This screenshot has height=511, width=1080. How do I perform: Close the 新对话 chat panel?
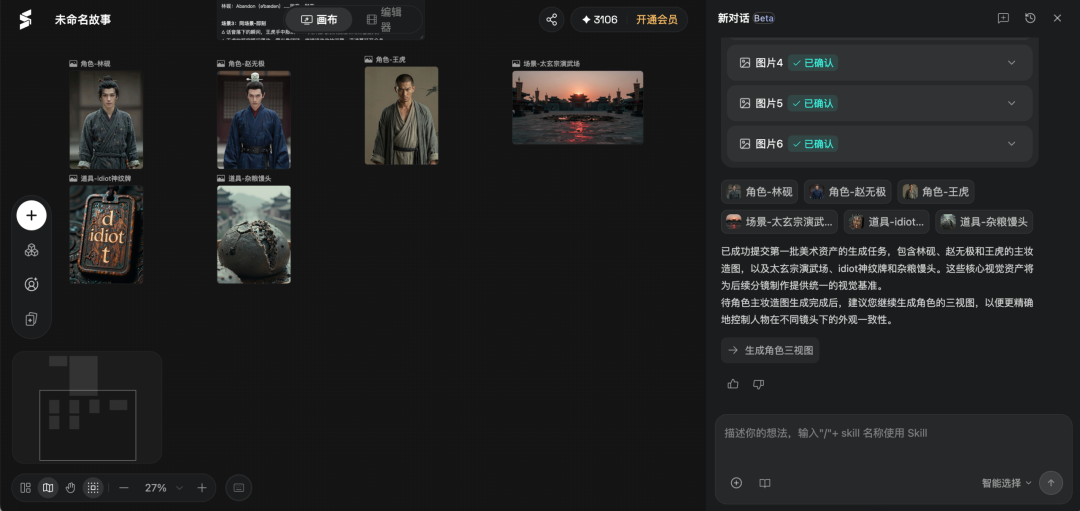coord(1057,19)
